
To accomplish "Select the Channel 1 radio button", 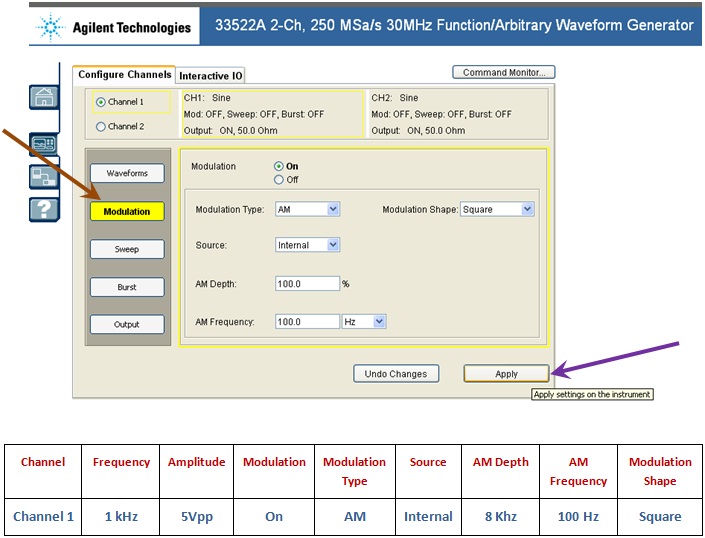I will (100, 102).
